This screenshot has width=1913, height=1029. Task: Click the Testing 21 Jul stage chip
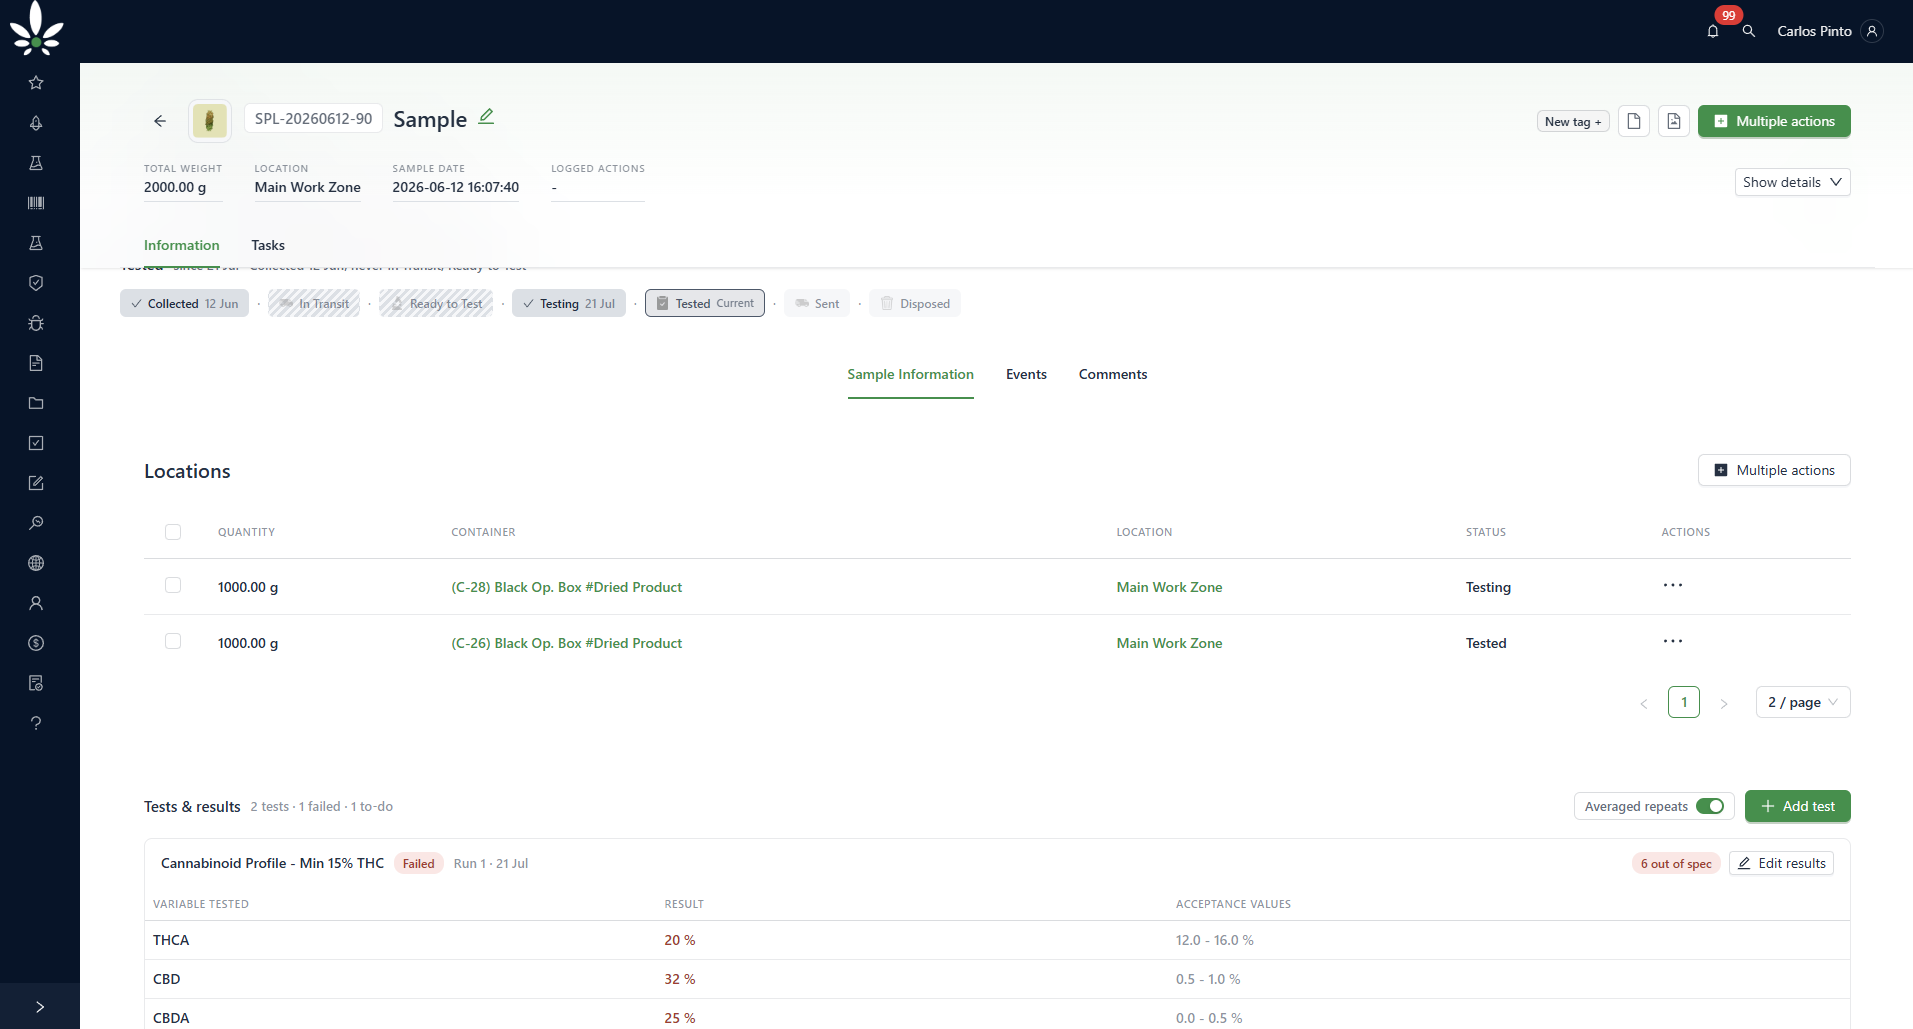(x=568, y=303)
